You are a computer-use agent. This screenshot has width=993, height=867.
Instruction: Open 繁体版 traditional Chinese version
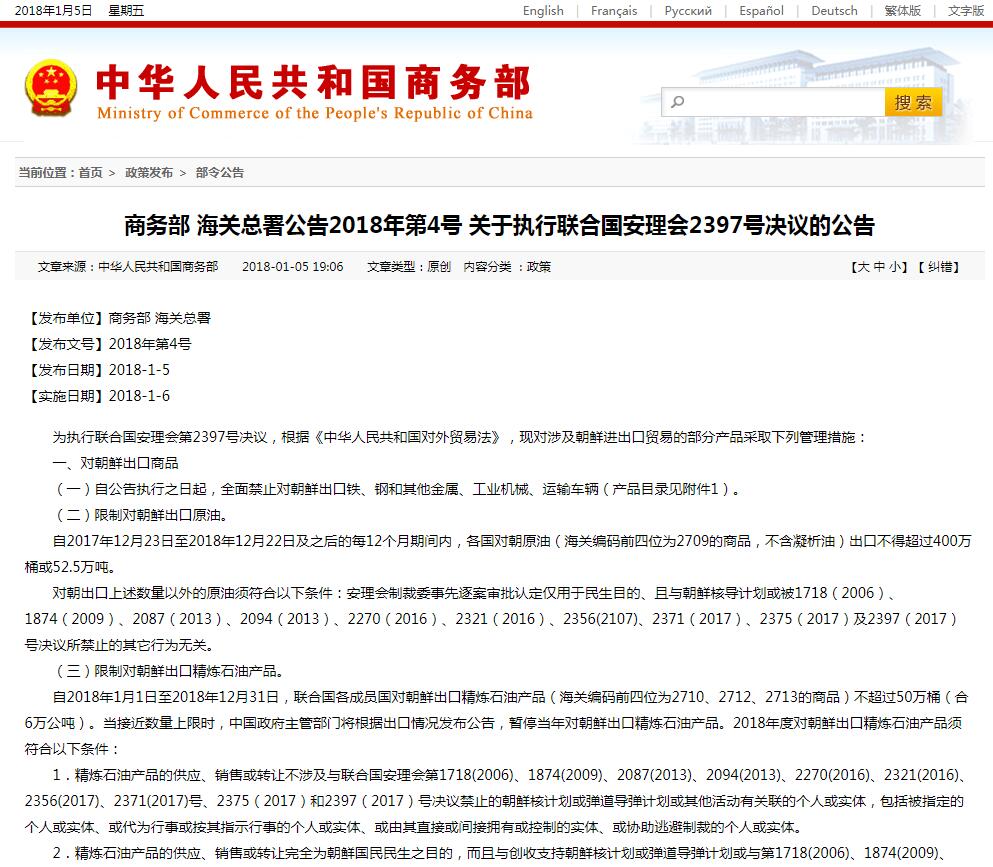[x=902, y=11]
